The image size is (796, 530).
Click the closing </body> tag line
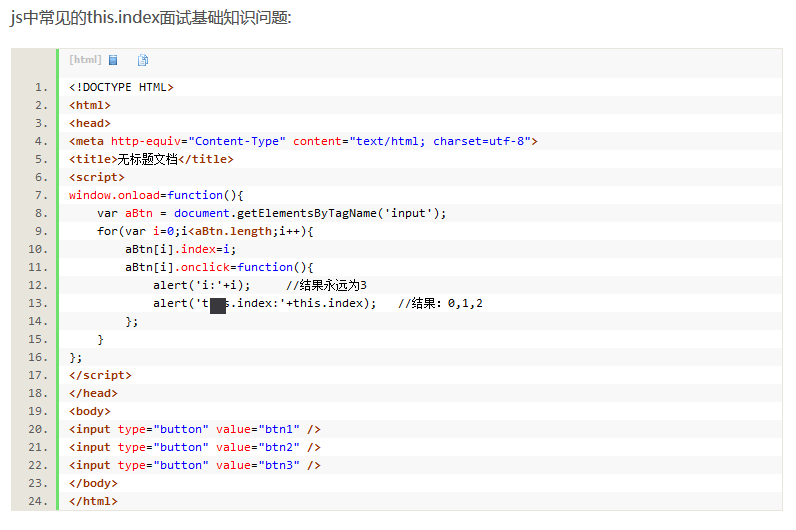pyautogui.click(x=93, y=483)
